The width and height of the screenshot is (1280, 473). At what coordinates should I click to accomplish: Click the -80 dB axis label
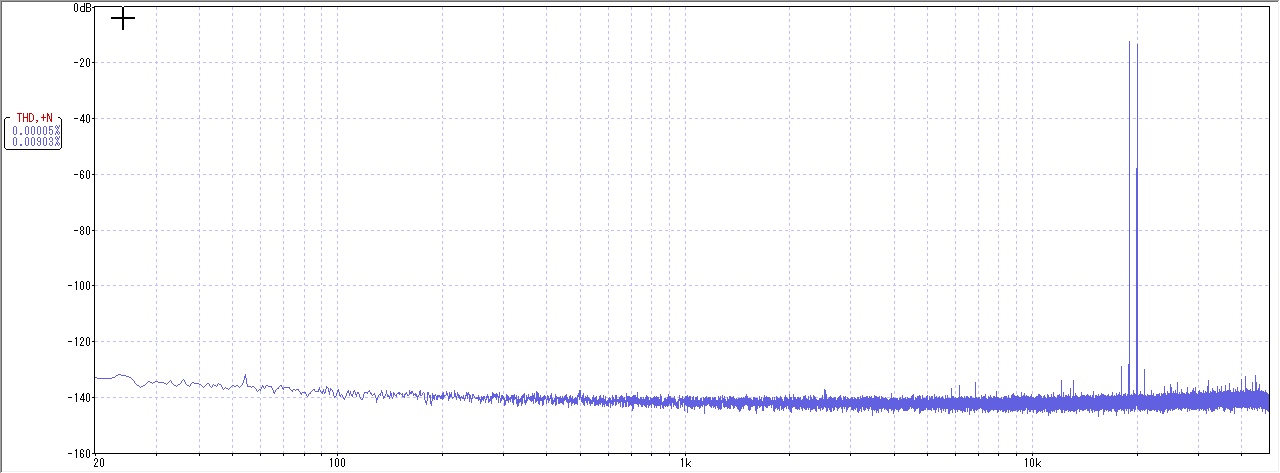coord(83,230)
